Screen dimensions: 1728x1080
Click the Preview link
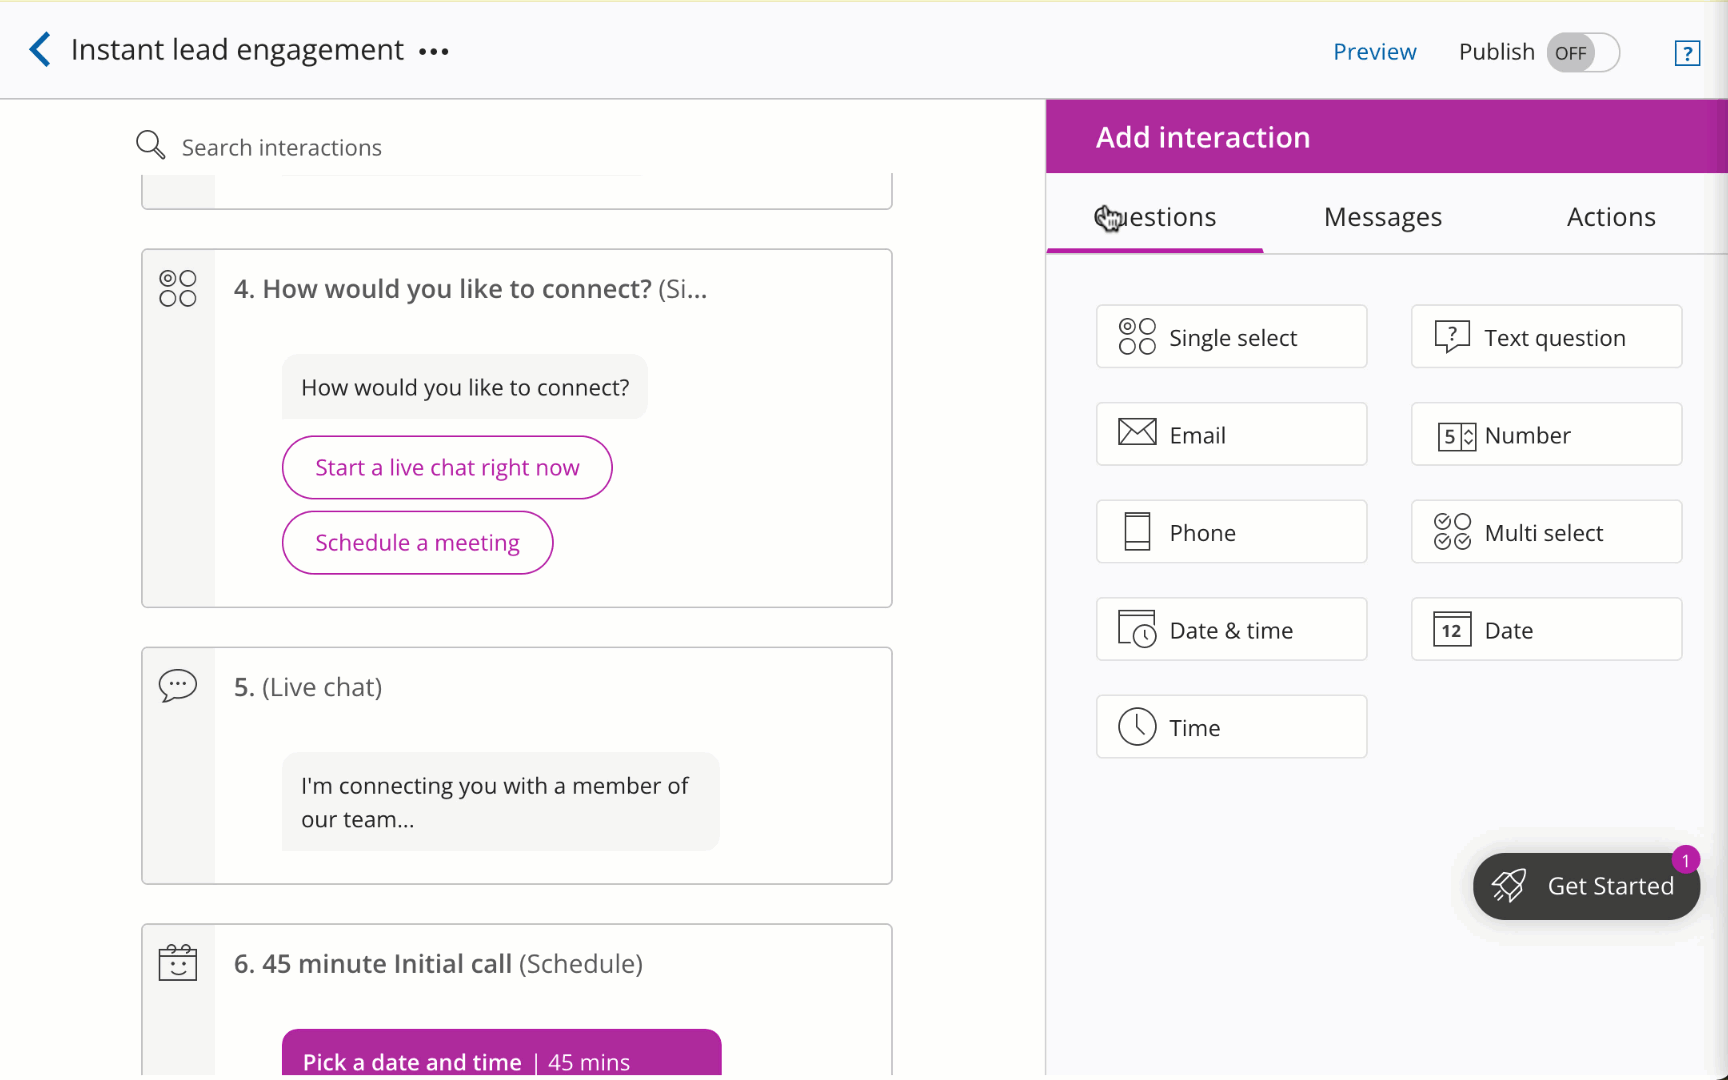click(1374, 52)
